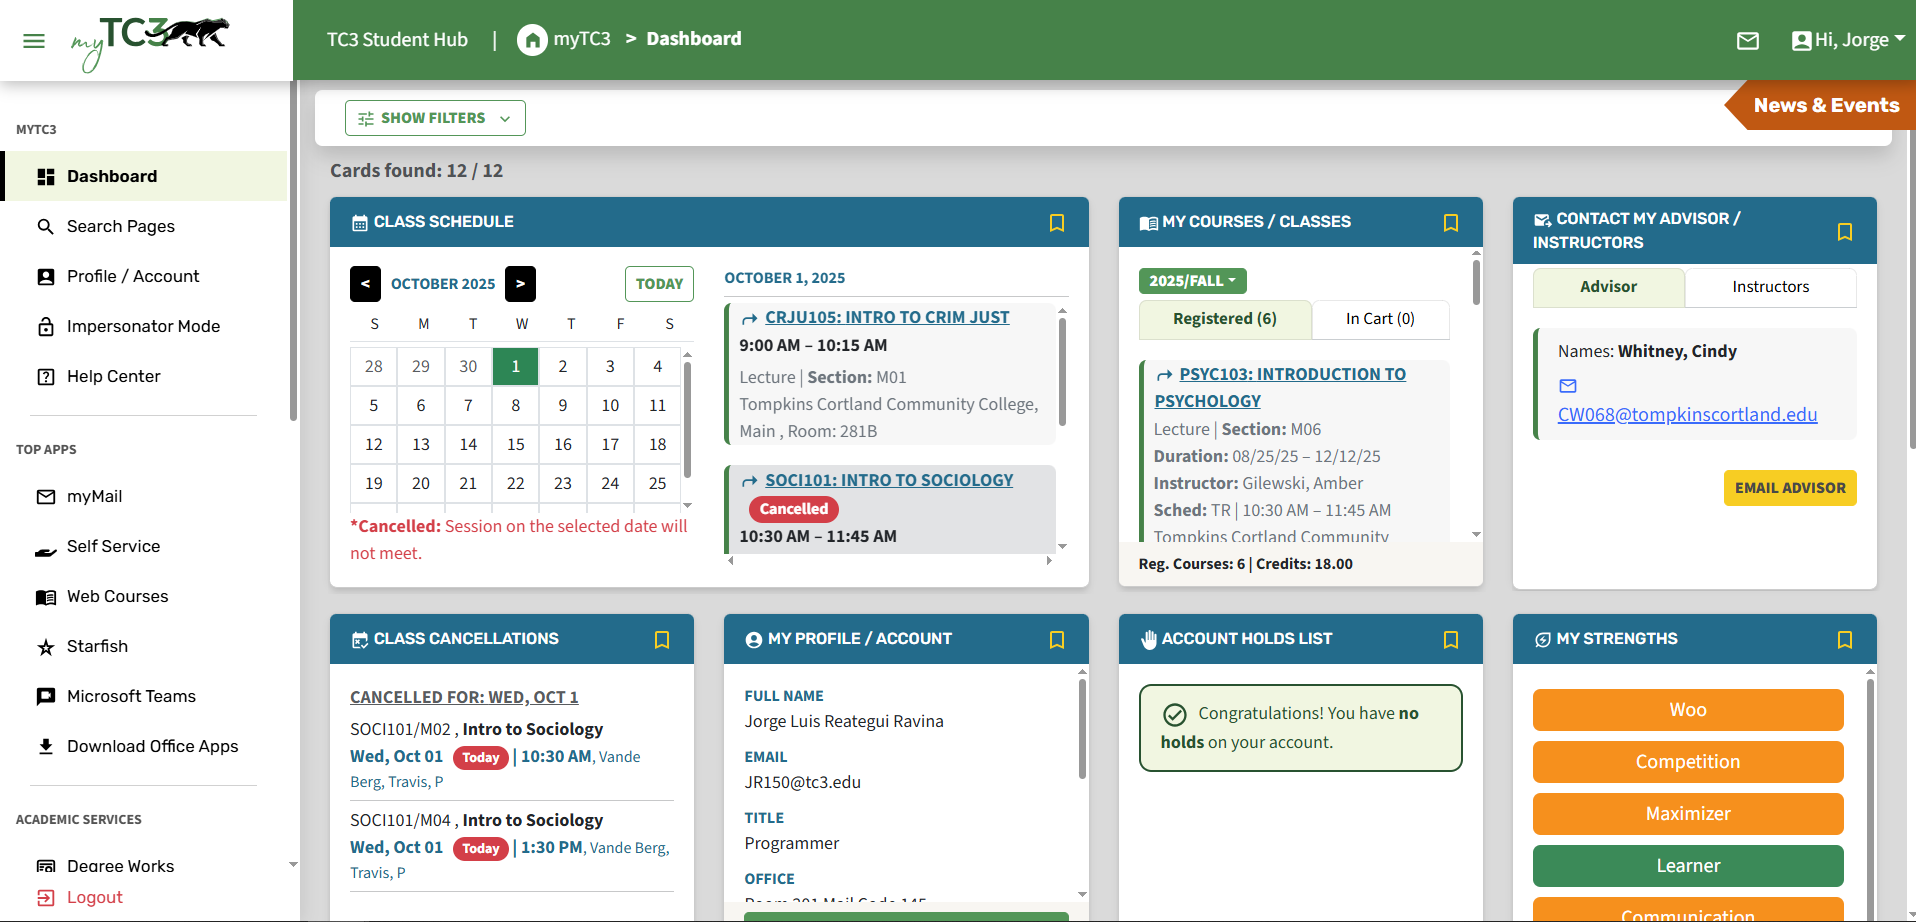
Task: Open the Hi, Jorge account menu
Action: click(1848, 40)
